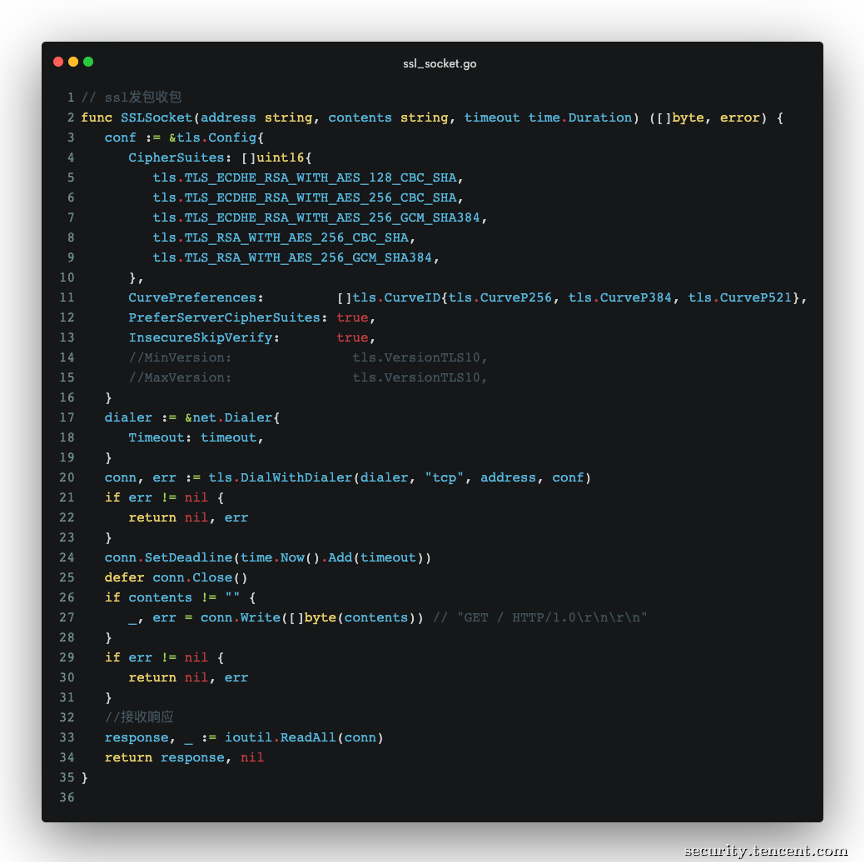
Task: Click TLS_ECDHE_RSA_WITH_AES_256_GCM_SHA384 cipher entry
Action: point(316,218)
